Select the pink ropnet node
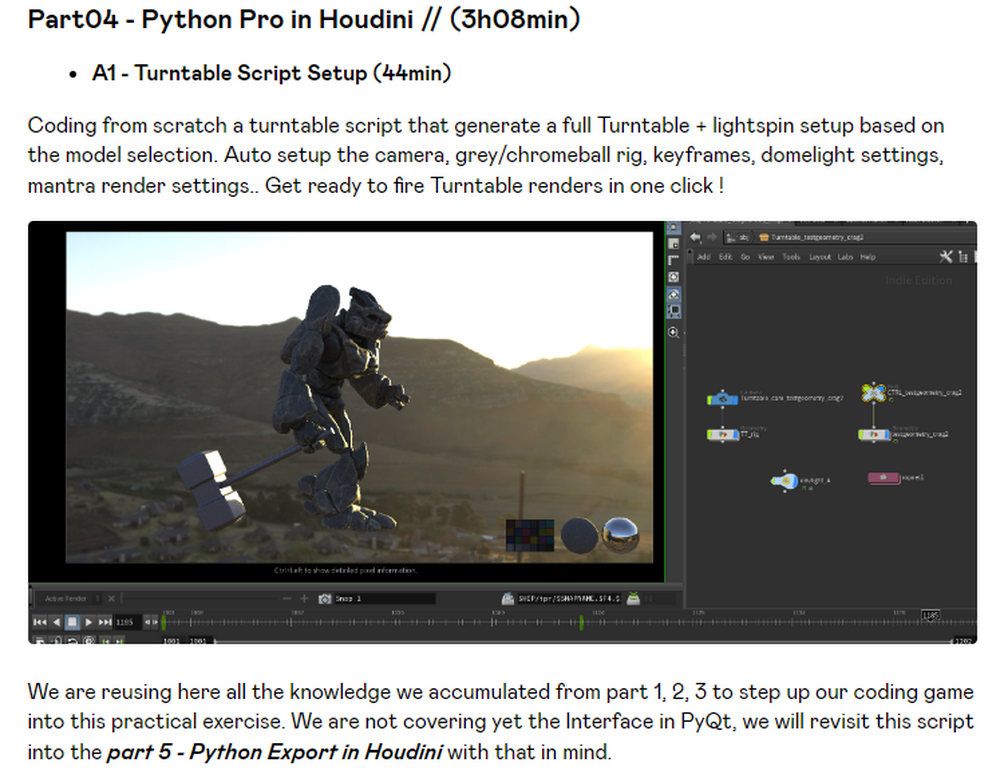 [883, 478]
